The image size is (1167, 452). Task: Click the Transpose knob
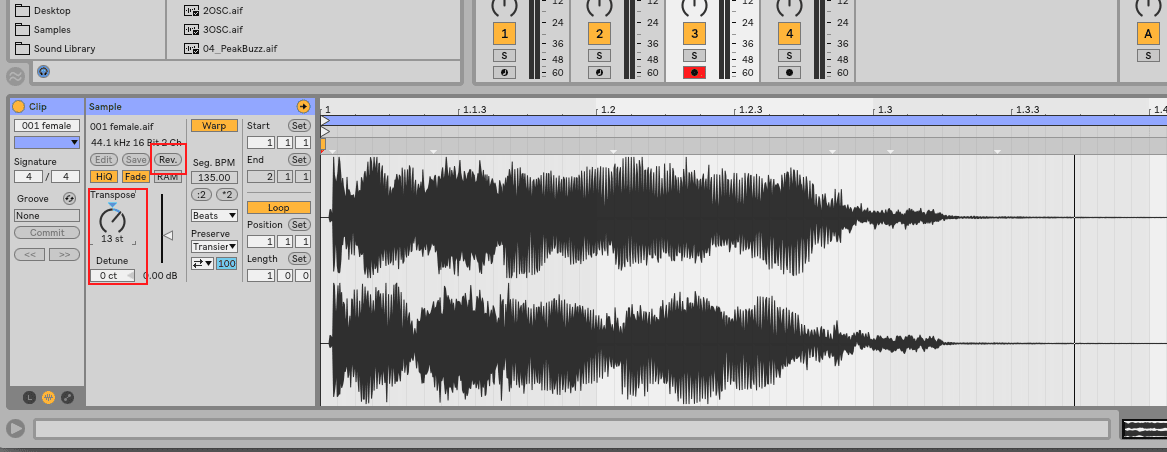(112, 219)
